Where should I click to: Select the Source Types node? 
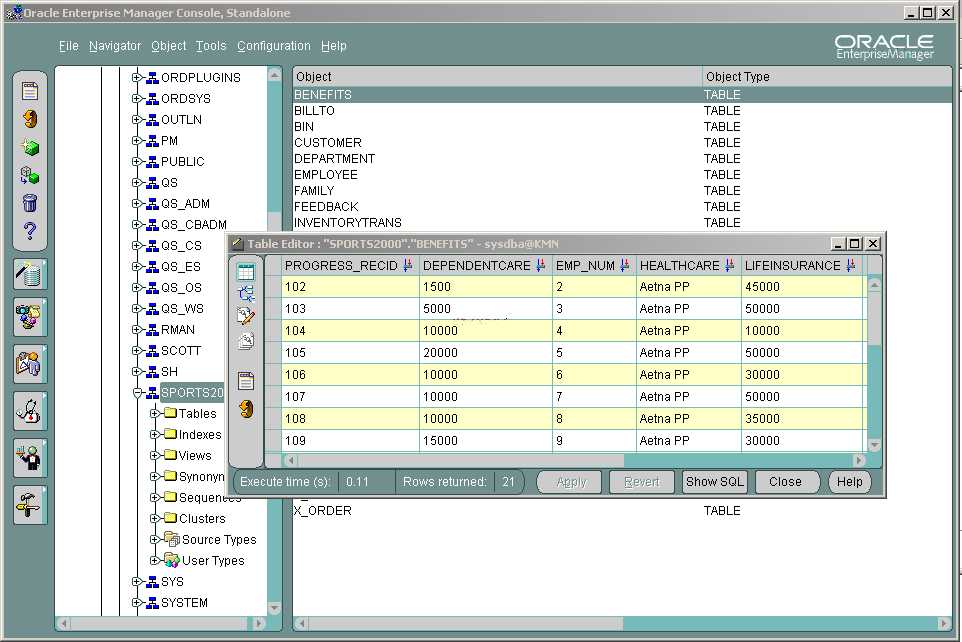219,540
